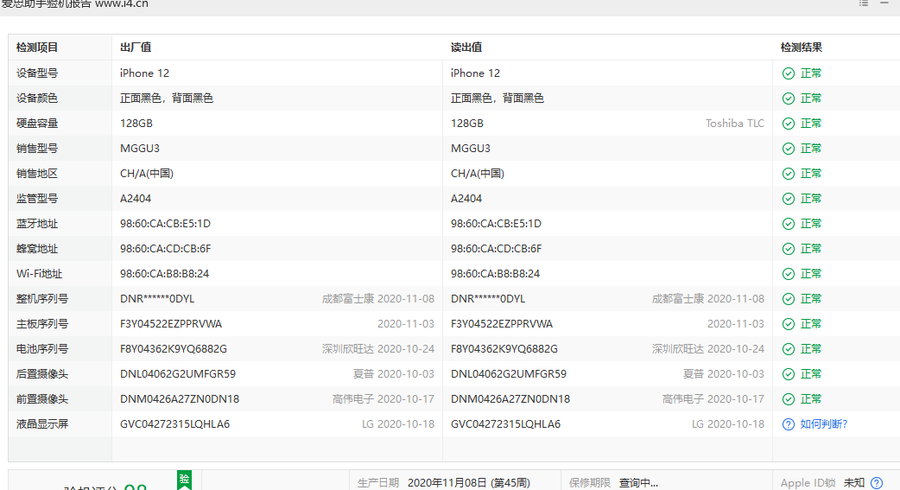900x490 pixels.
Task: Select the 设备颜色 row label
Action: pyautogui.click(x=37, y=99)
